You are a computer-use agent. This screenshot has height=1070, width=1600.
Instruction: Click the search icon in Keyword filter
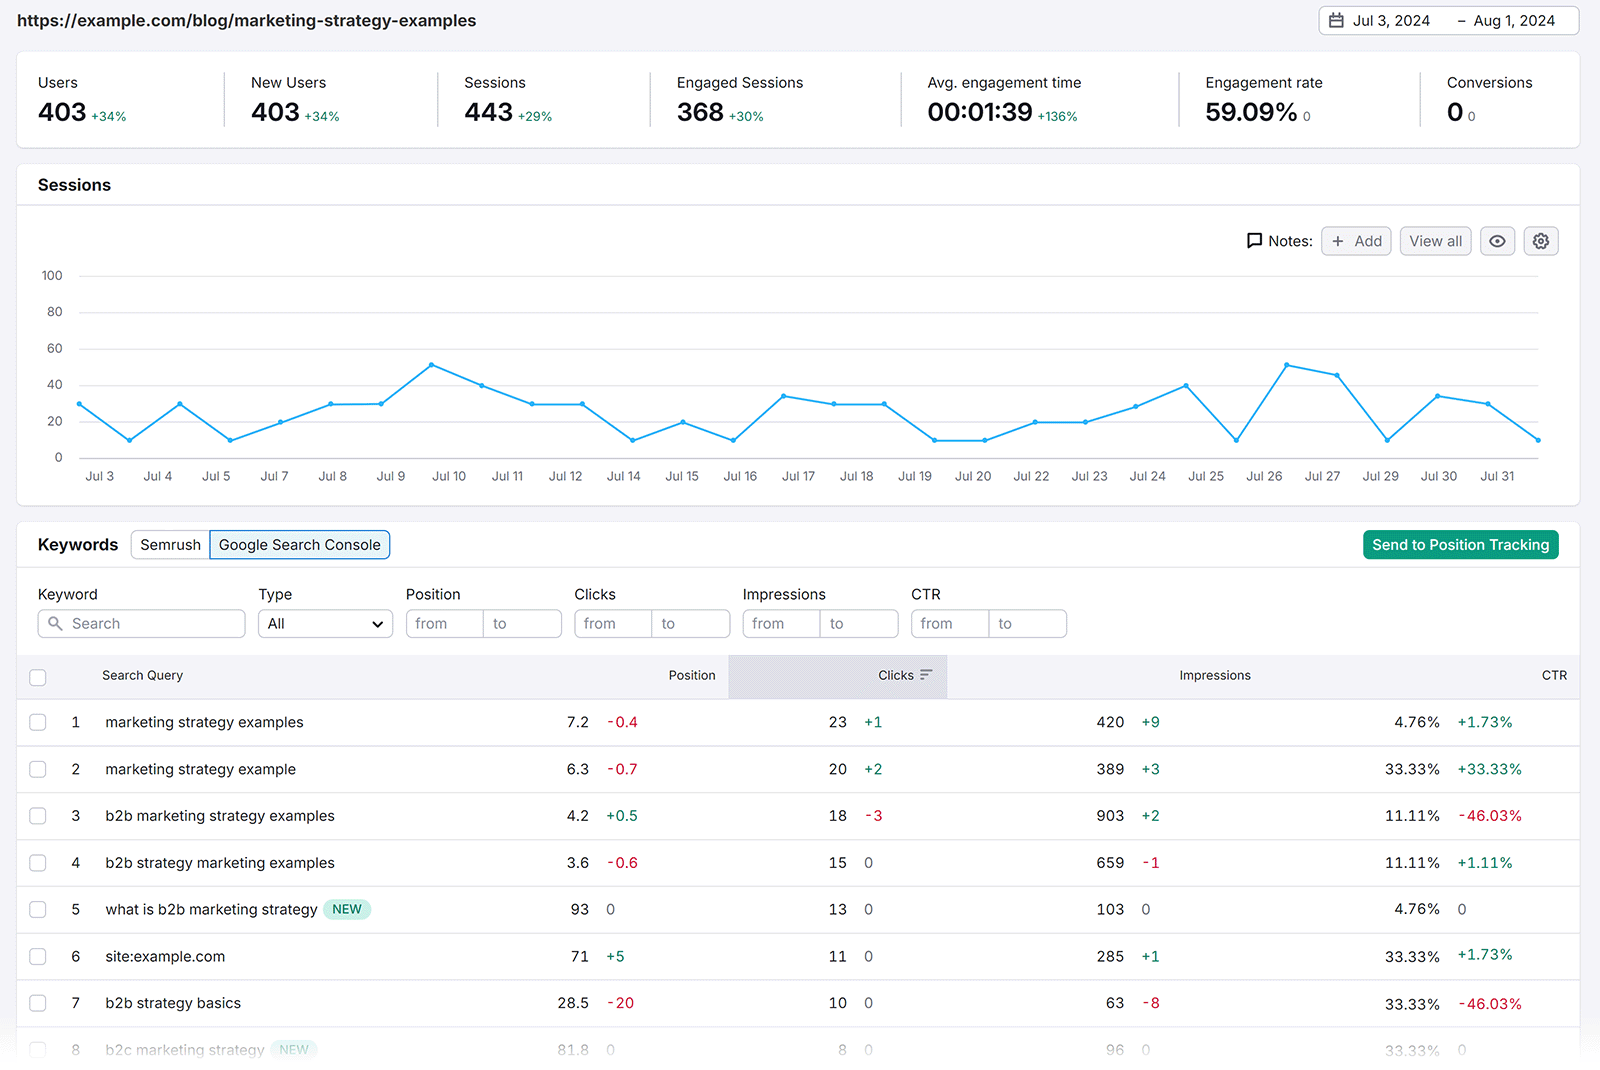(56, 623)
